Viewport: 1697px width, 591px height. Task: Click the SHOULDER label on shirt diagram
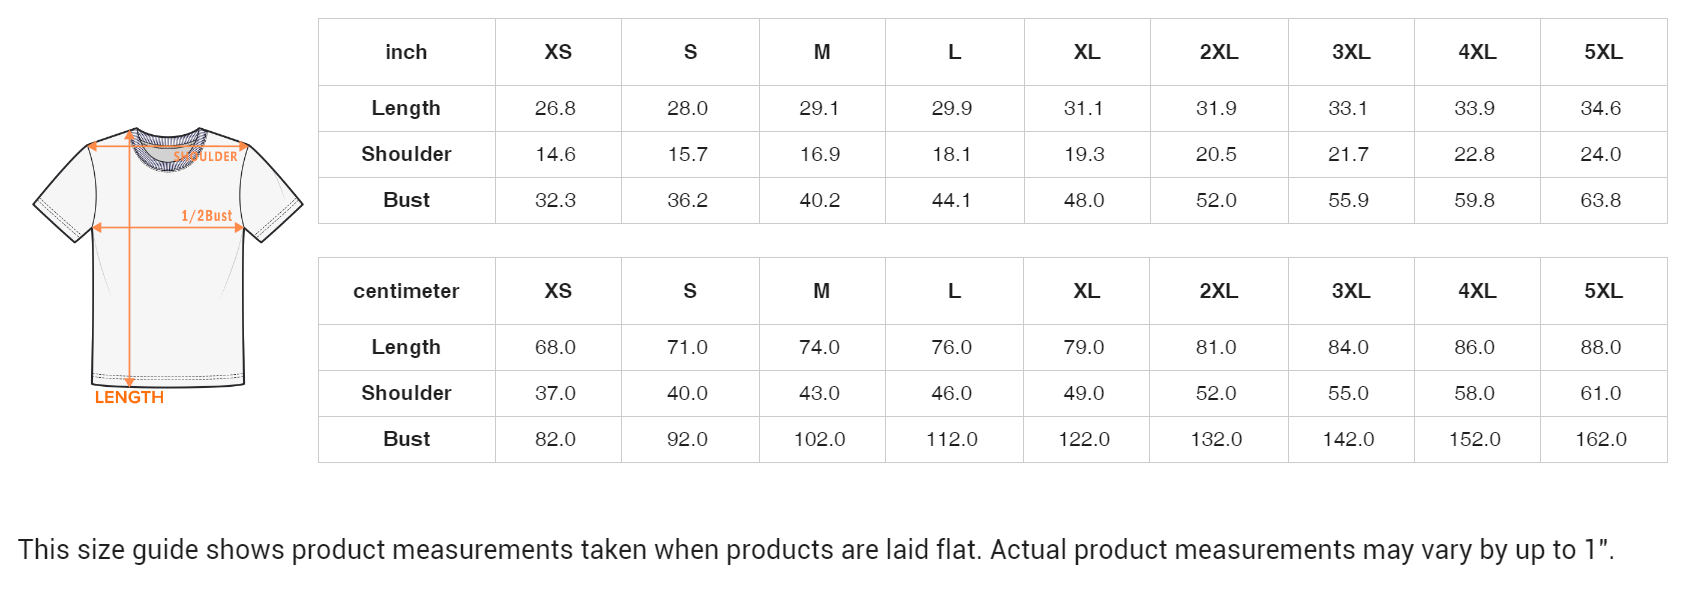click(x=207, y=156)
